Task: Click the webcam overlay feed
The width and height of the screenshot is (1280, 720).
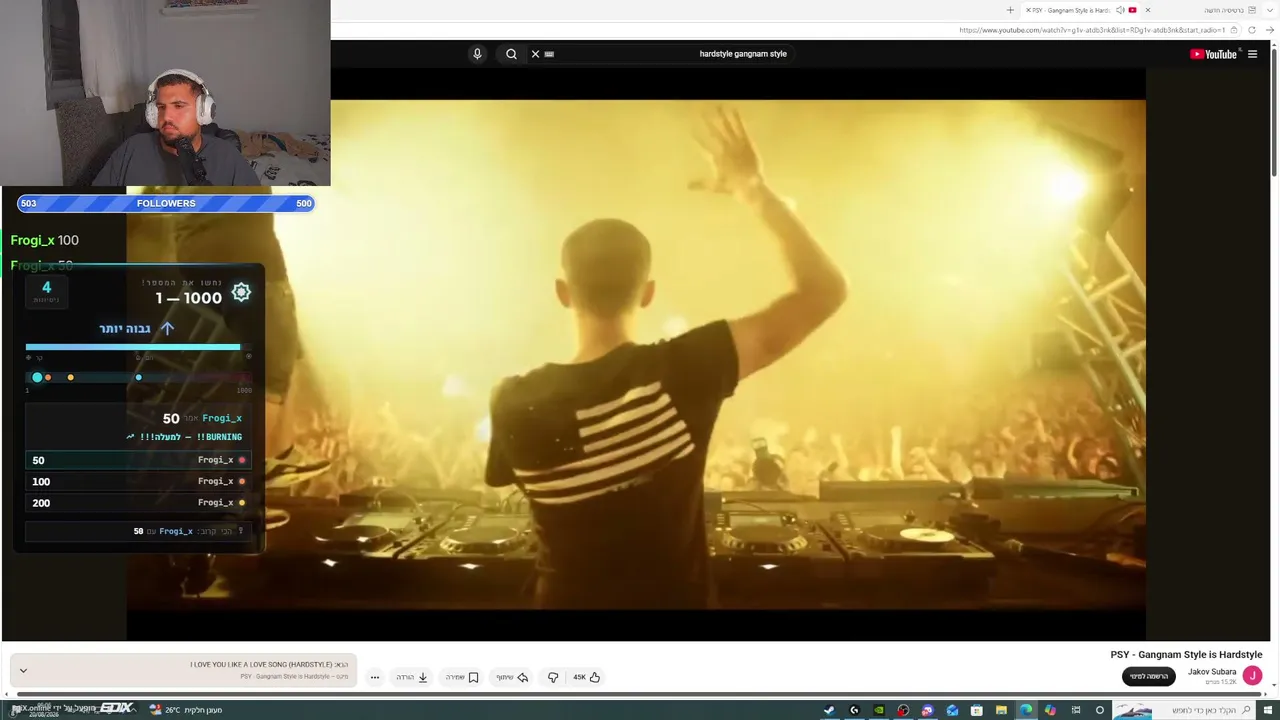Action: tap(165, 93)
